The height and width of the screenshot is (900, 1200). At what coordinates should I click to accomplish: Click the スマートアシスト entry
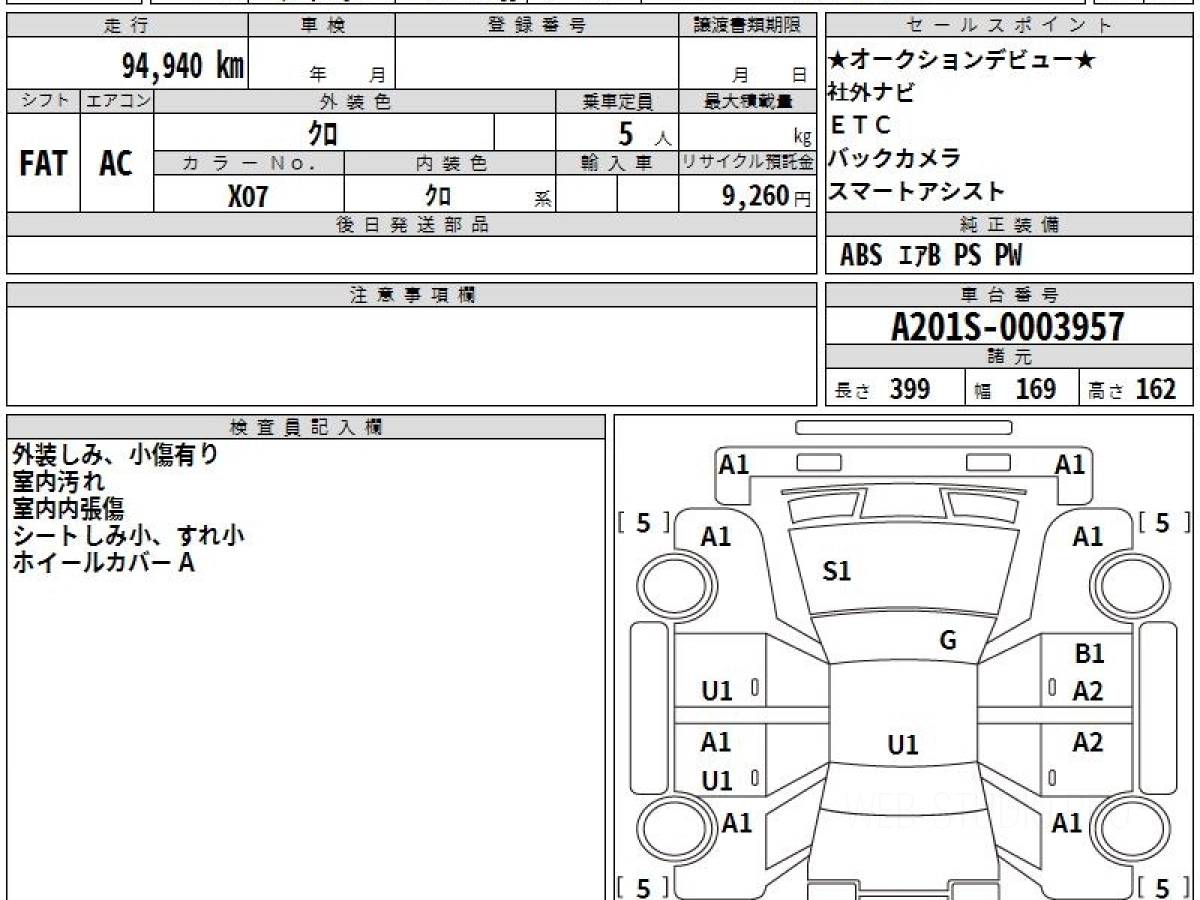916,191
